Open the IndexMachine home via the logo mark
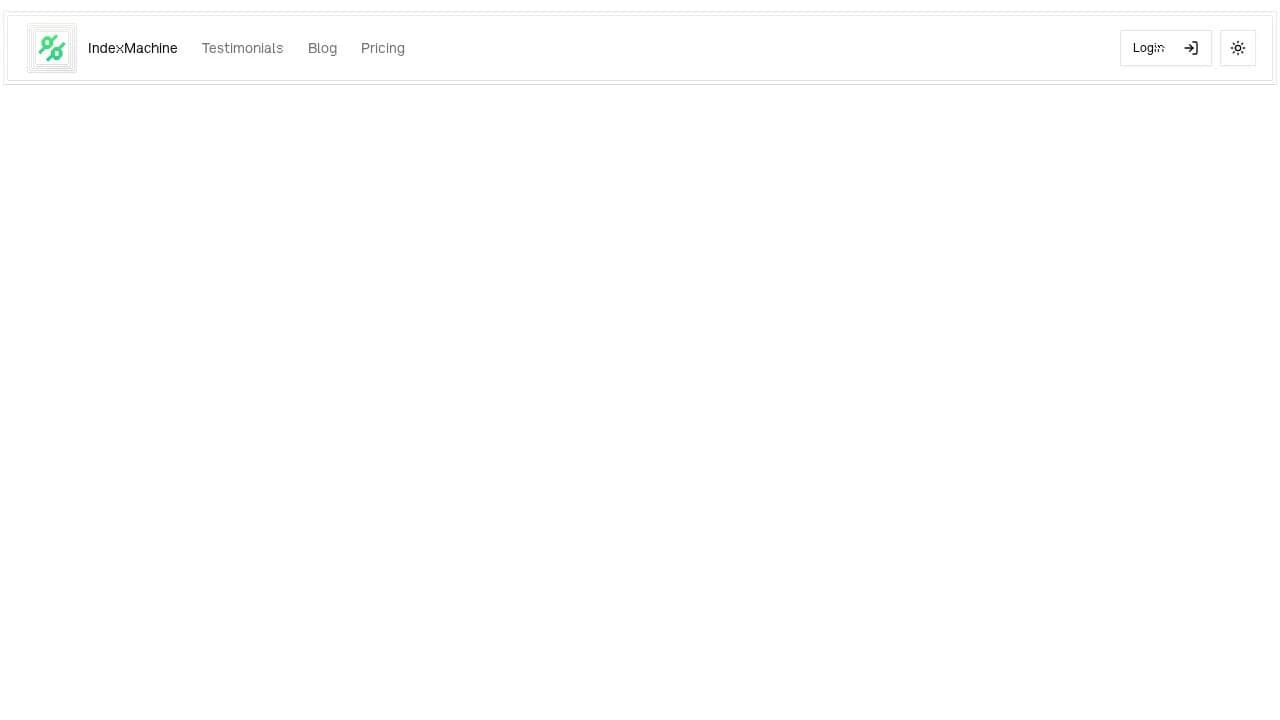Image resolution: width=1280 pixels, height=720 pixels. coord(52,47)
